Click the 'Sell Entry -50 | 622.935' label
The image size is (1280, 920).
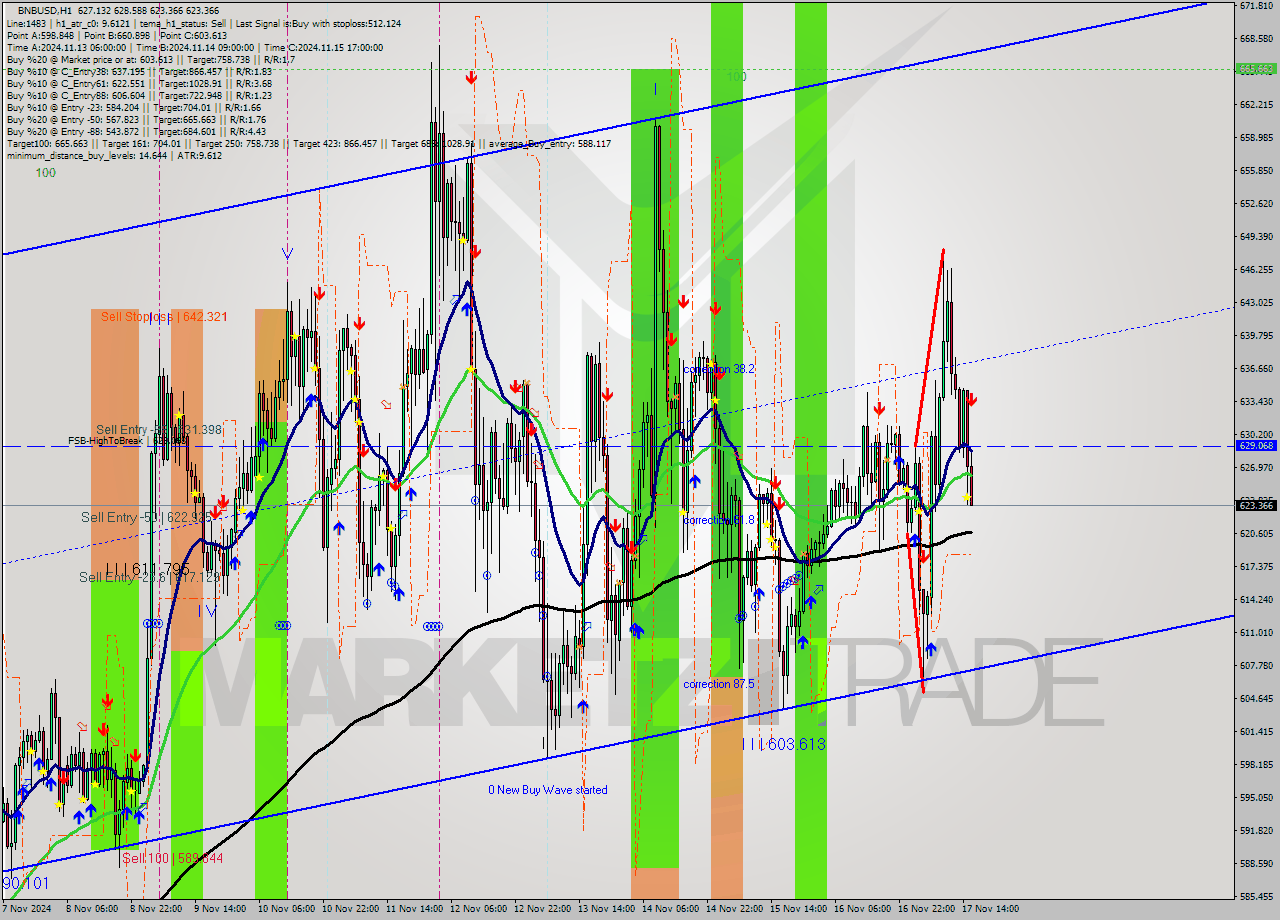(146, 518)
